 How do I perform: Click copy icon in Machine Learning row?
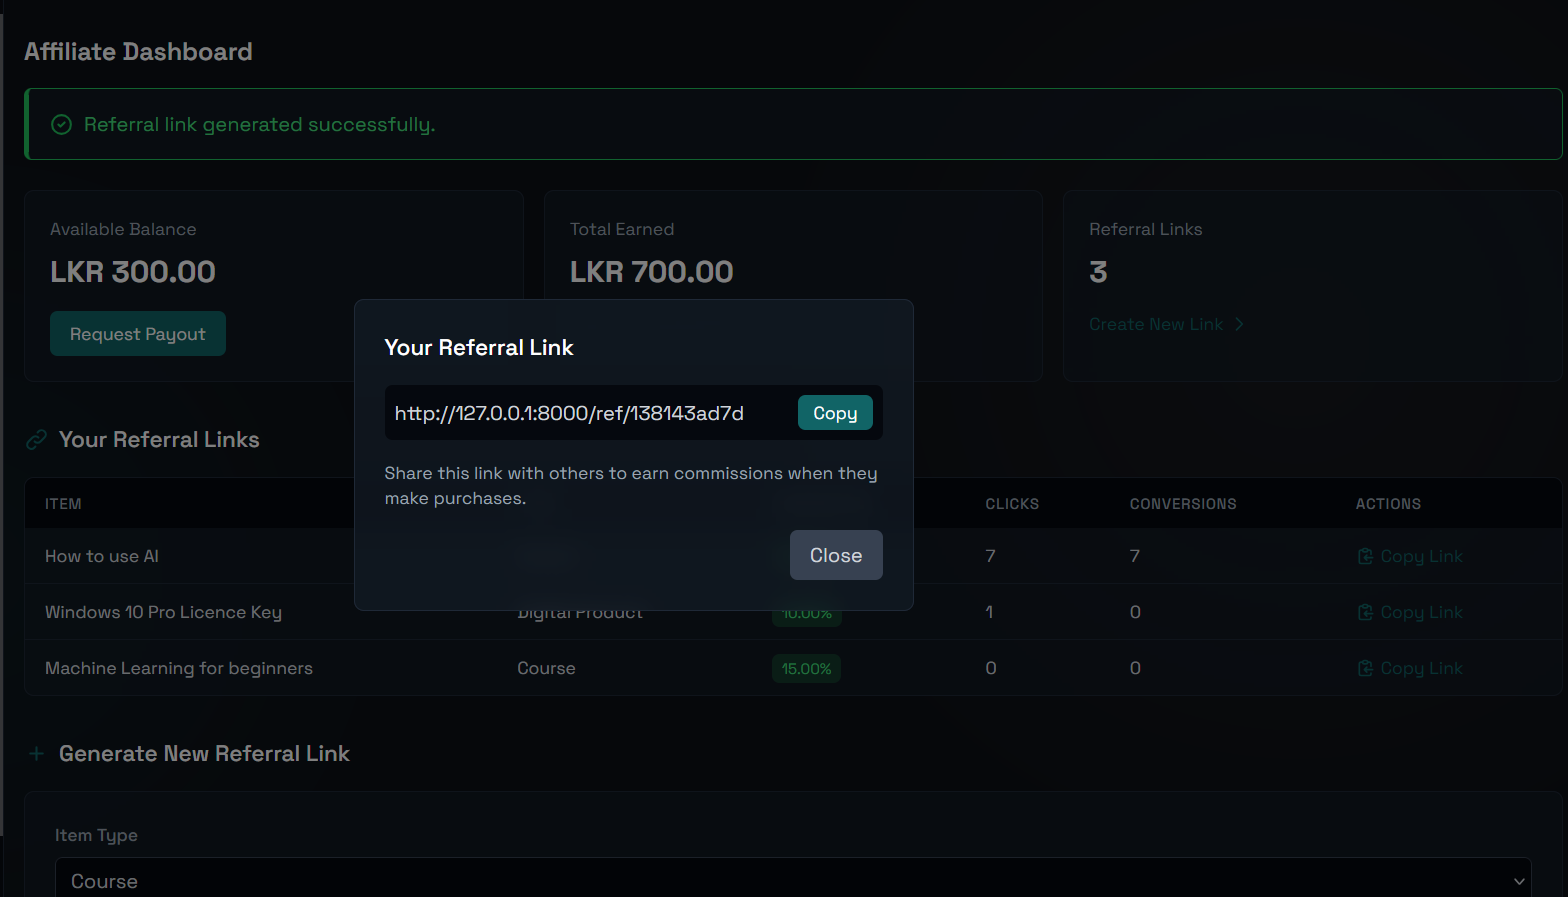[1365, 668]
